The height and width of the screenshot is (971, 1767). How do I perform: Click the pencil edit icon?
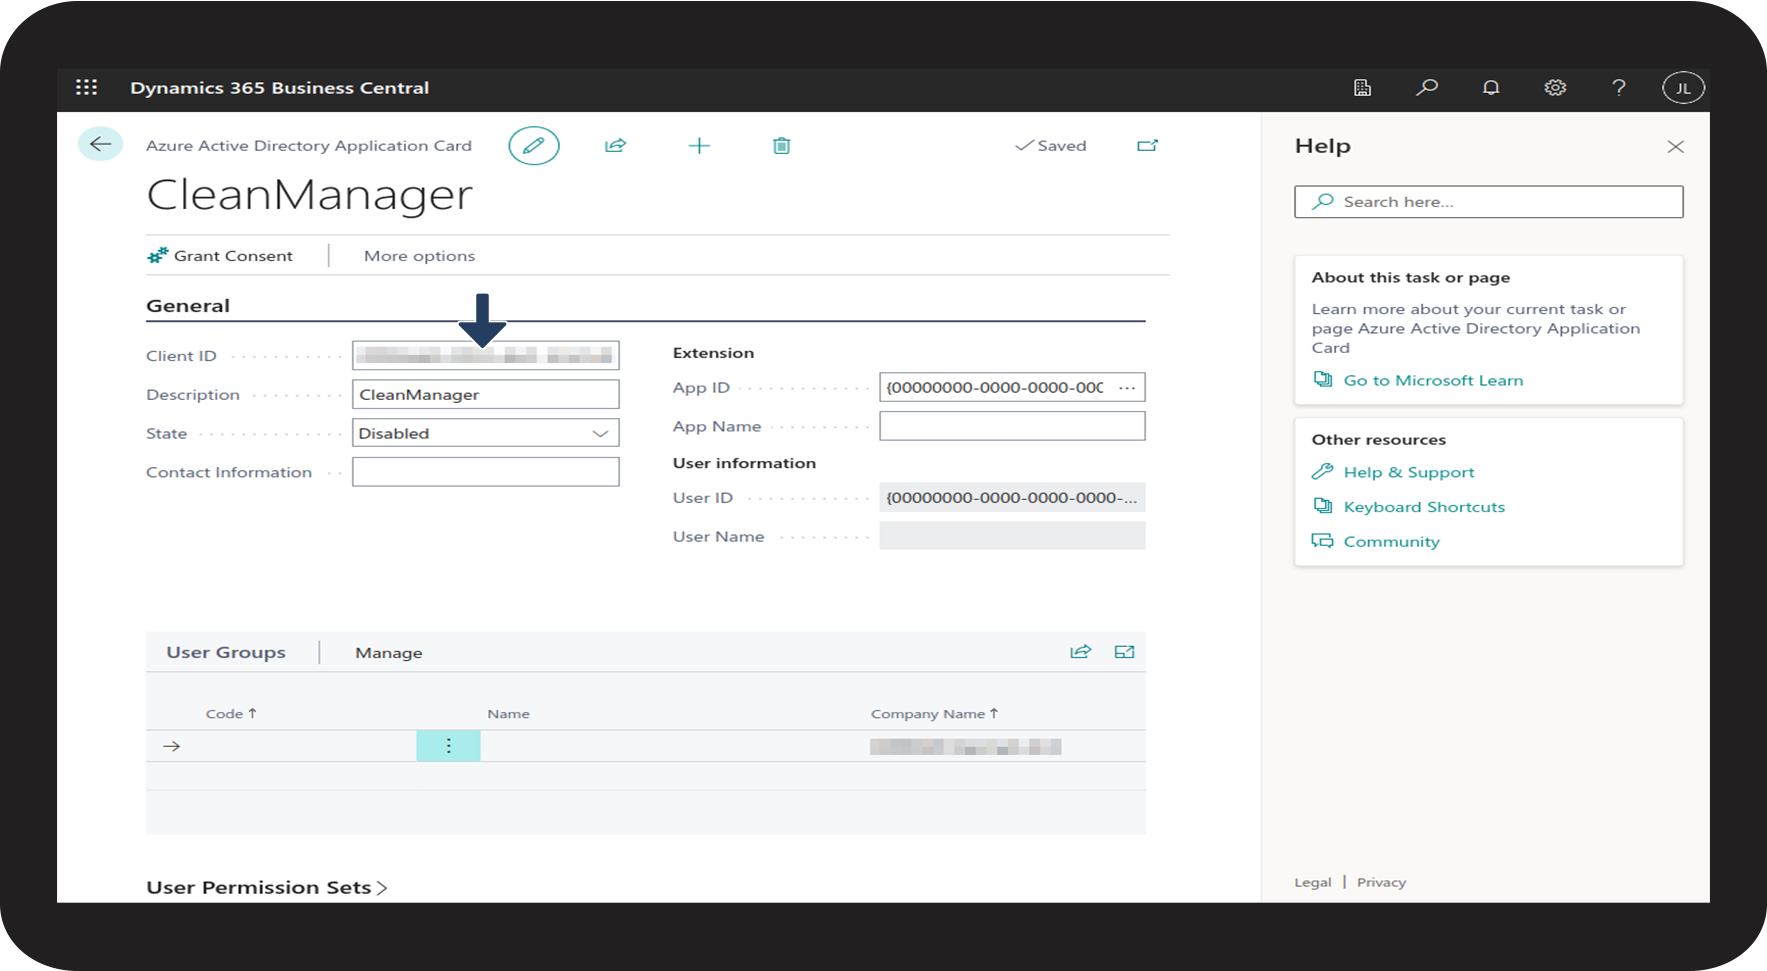(534, 146)
